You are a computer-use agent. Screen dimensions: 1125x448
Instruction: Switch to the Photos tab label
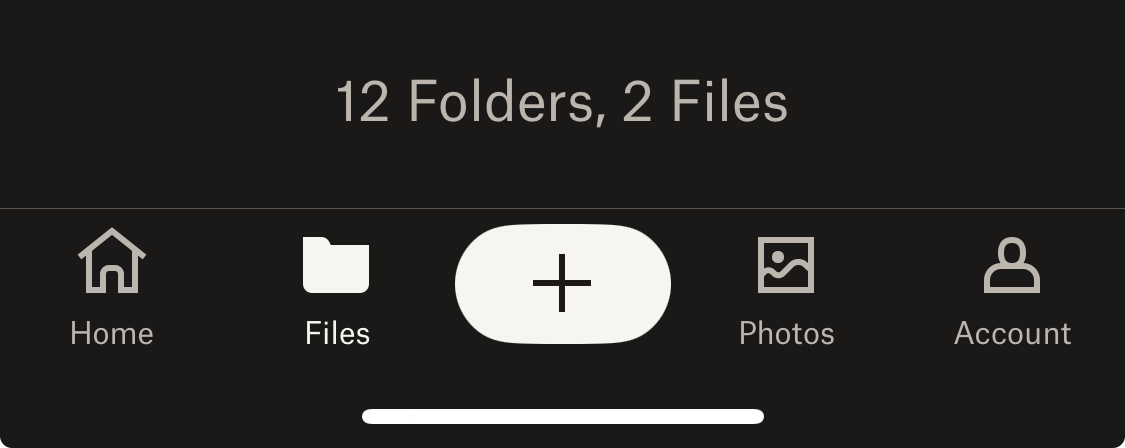point(786,334)
